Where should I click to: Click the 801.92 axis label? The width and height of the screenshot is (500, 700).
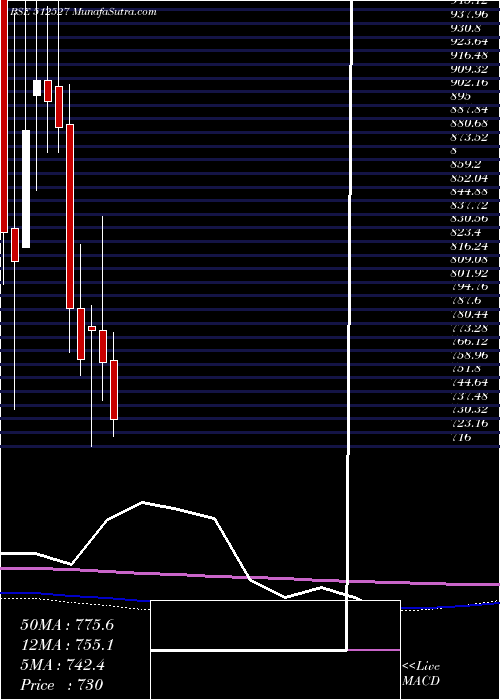click(470, 273)
